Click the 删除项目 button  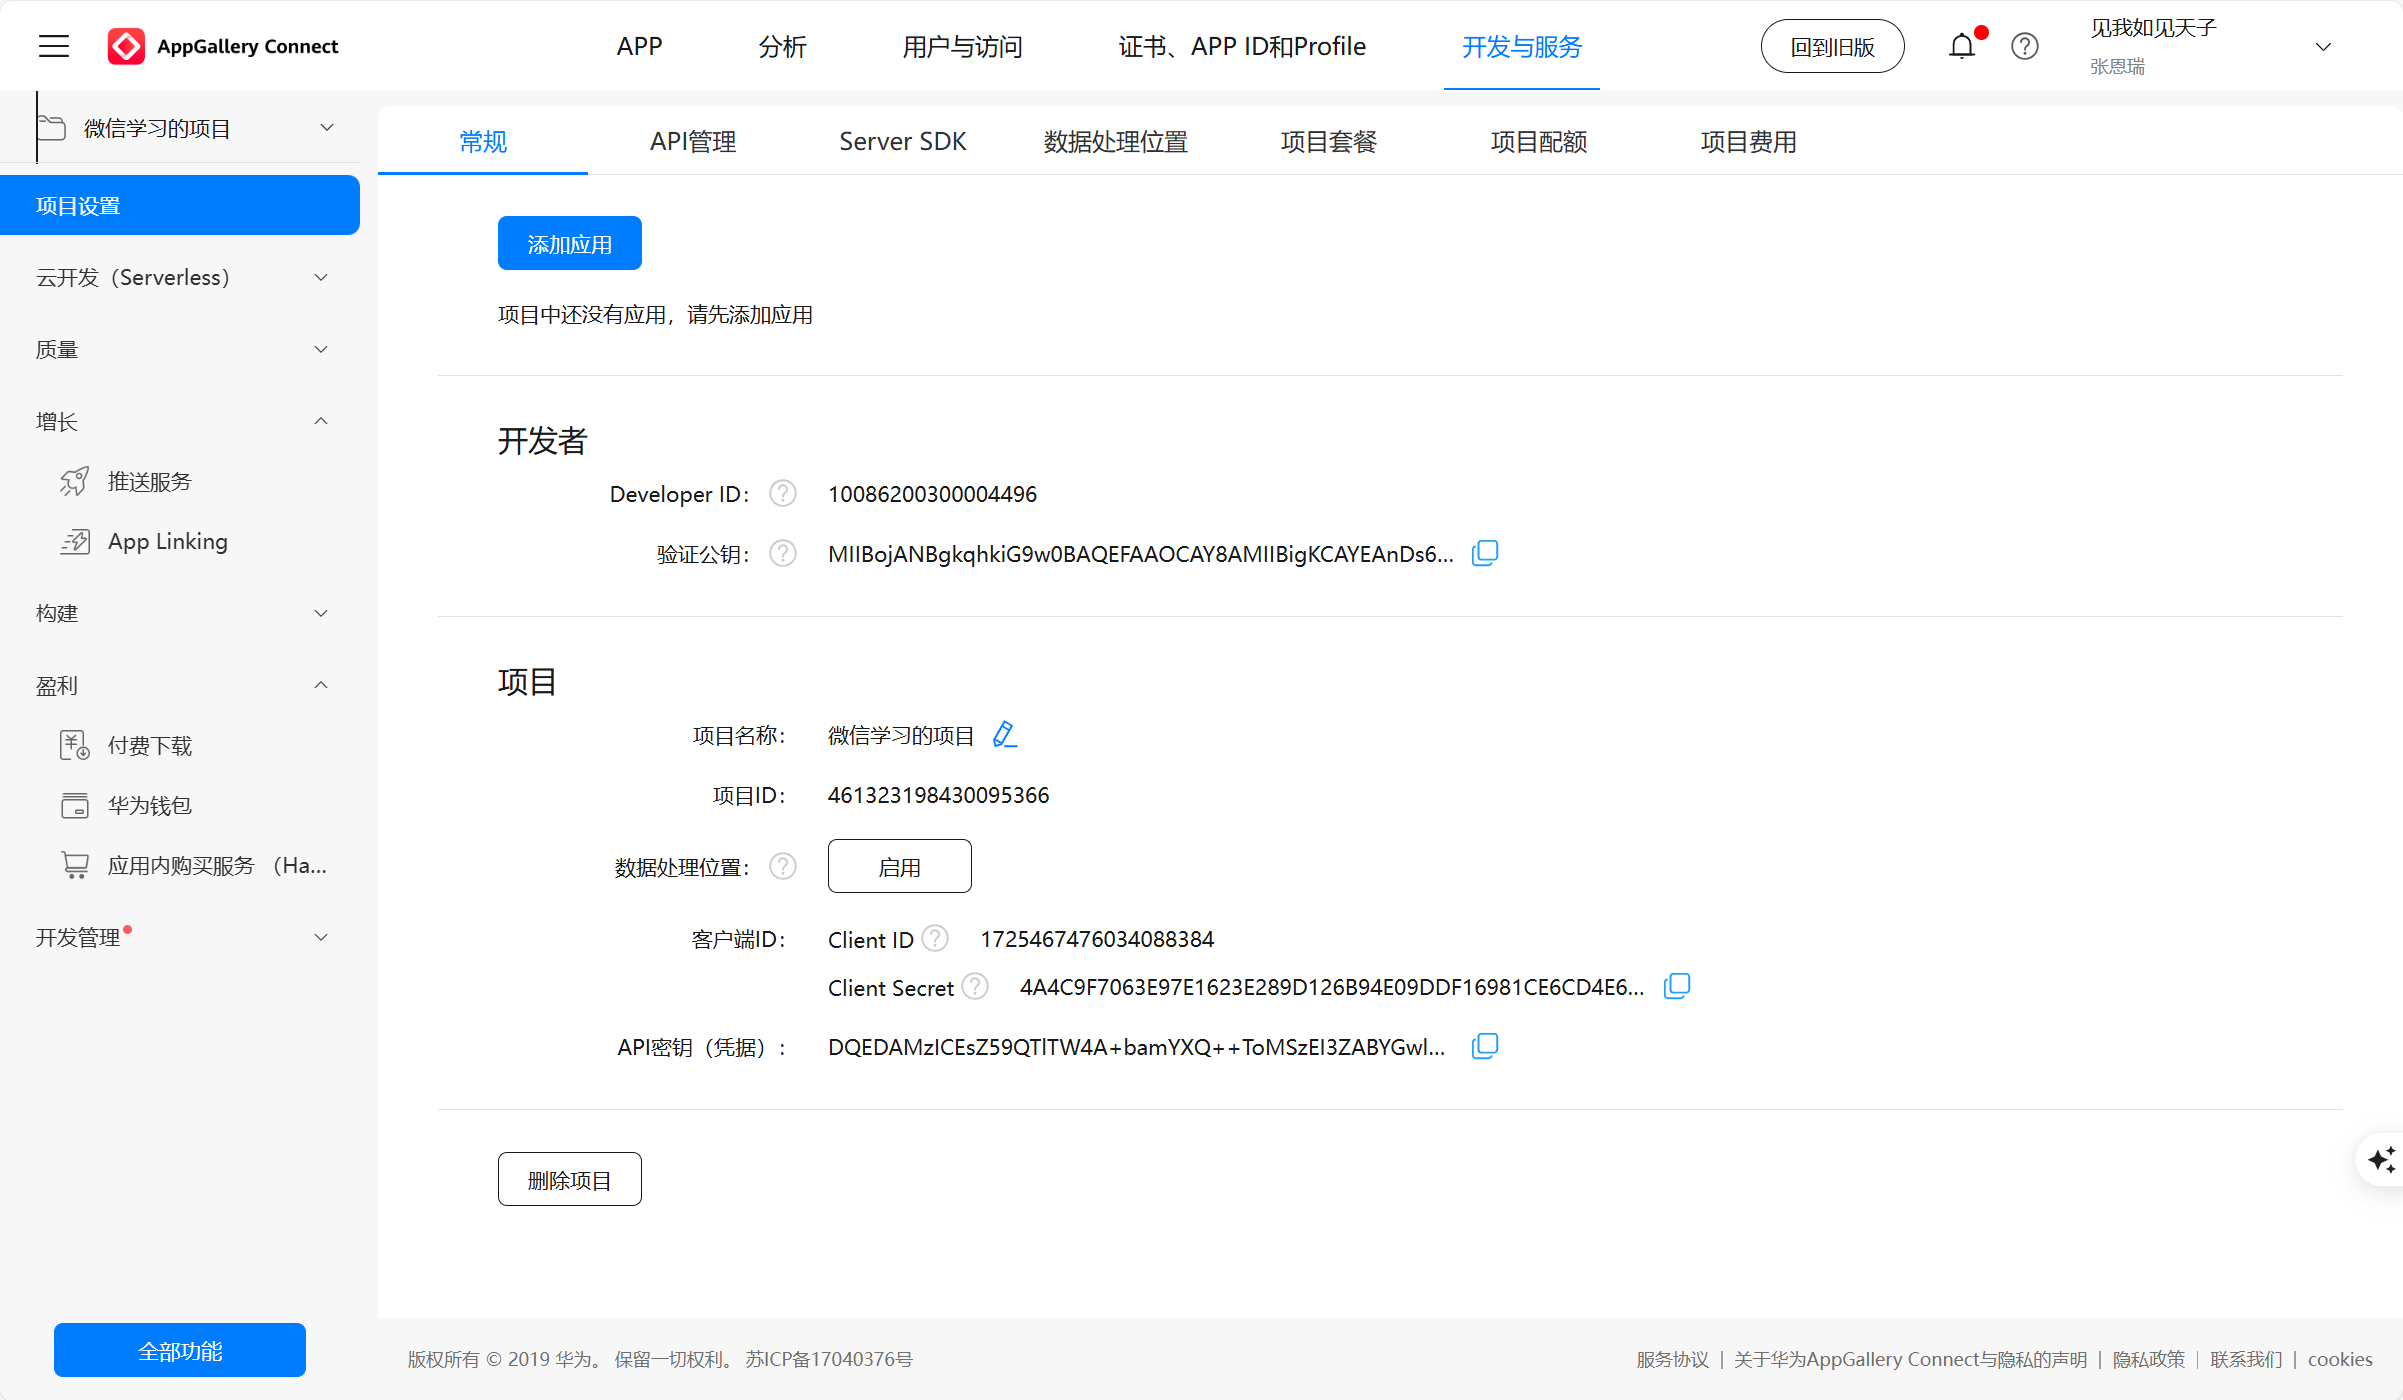click(x=569, y=1180)
